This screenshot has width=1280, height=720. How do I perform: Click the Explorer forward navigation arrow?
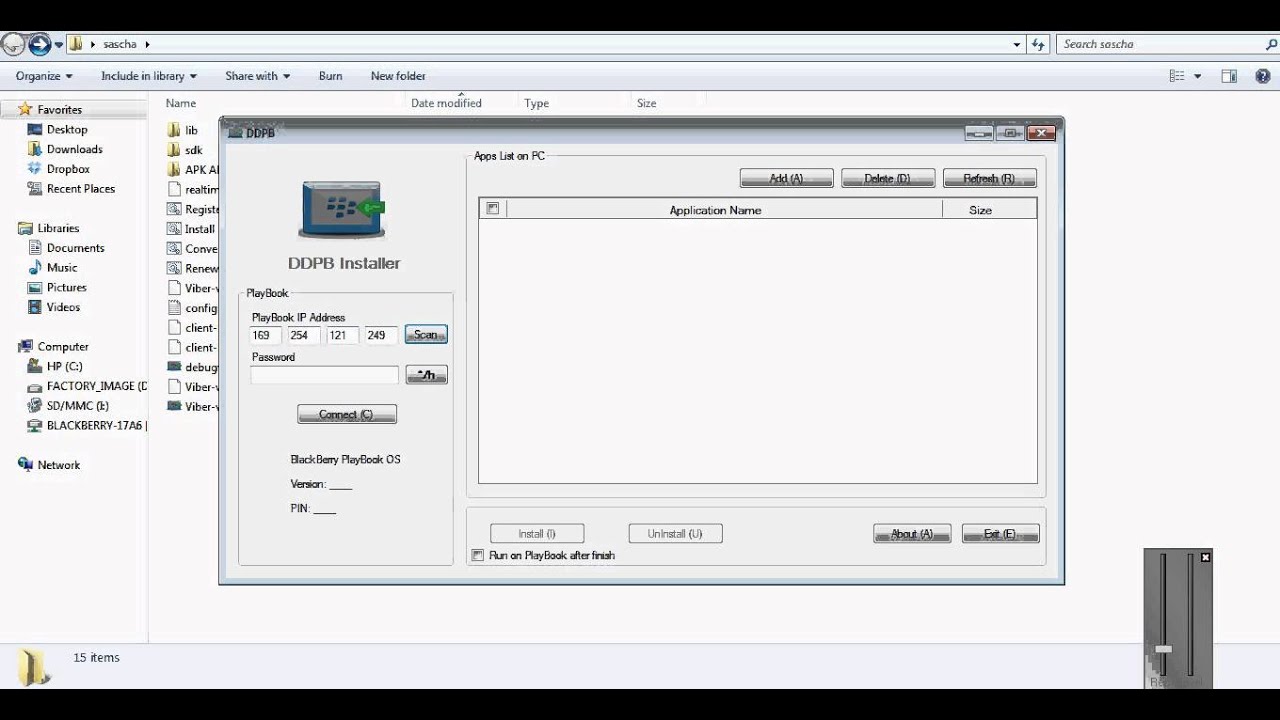(39, 44)
